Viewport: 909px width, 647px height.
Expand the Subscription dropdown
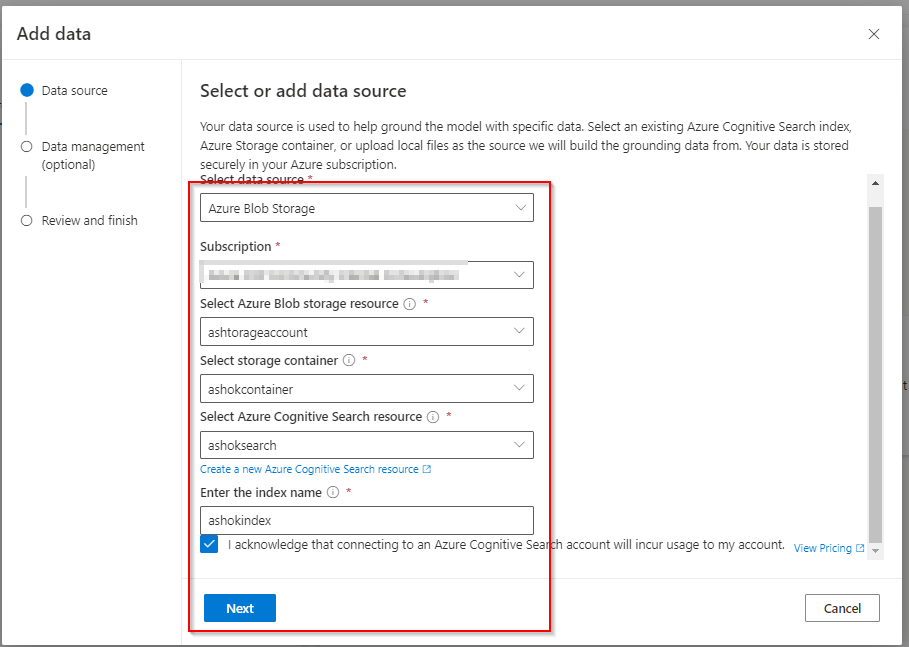(366, 274)
